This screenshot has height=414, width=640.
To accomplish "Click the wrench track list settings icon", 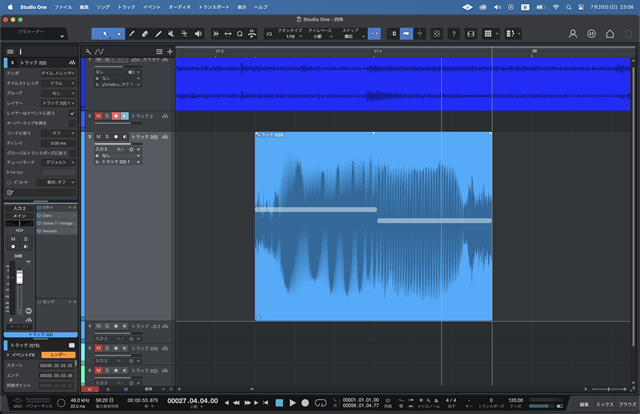I will pos(88,51).
